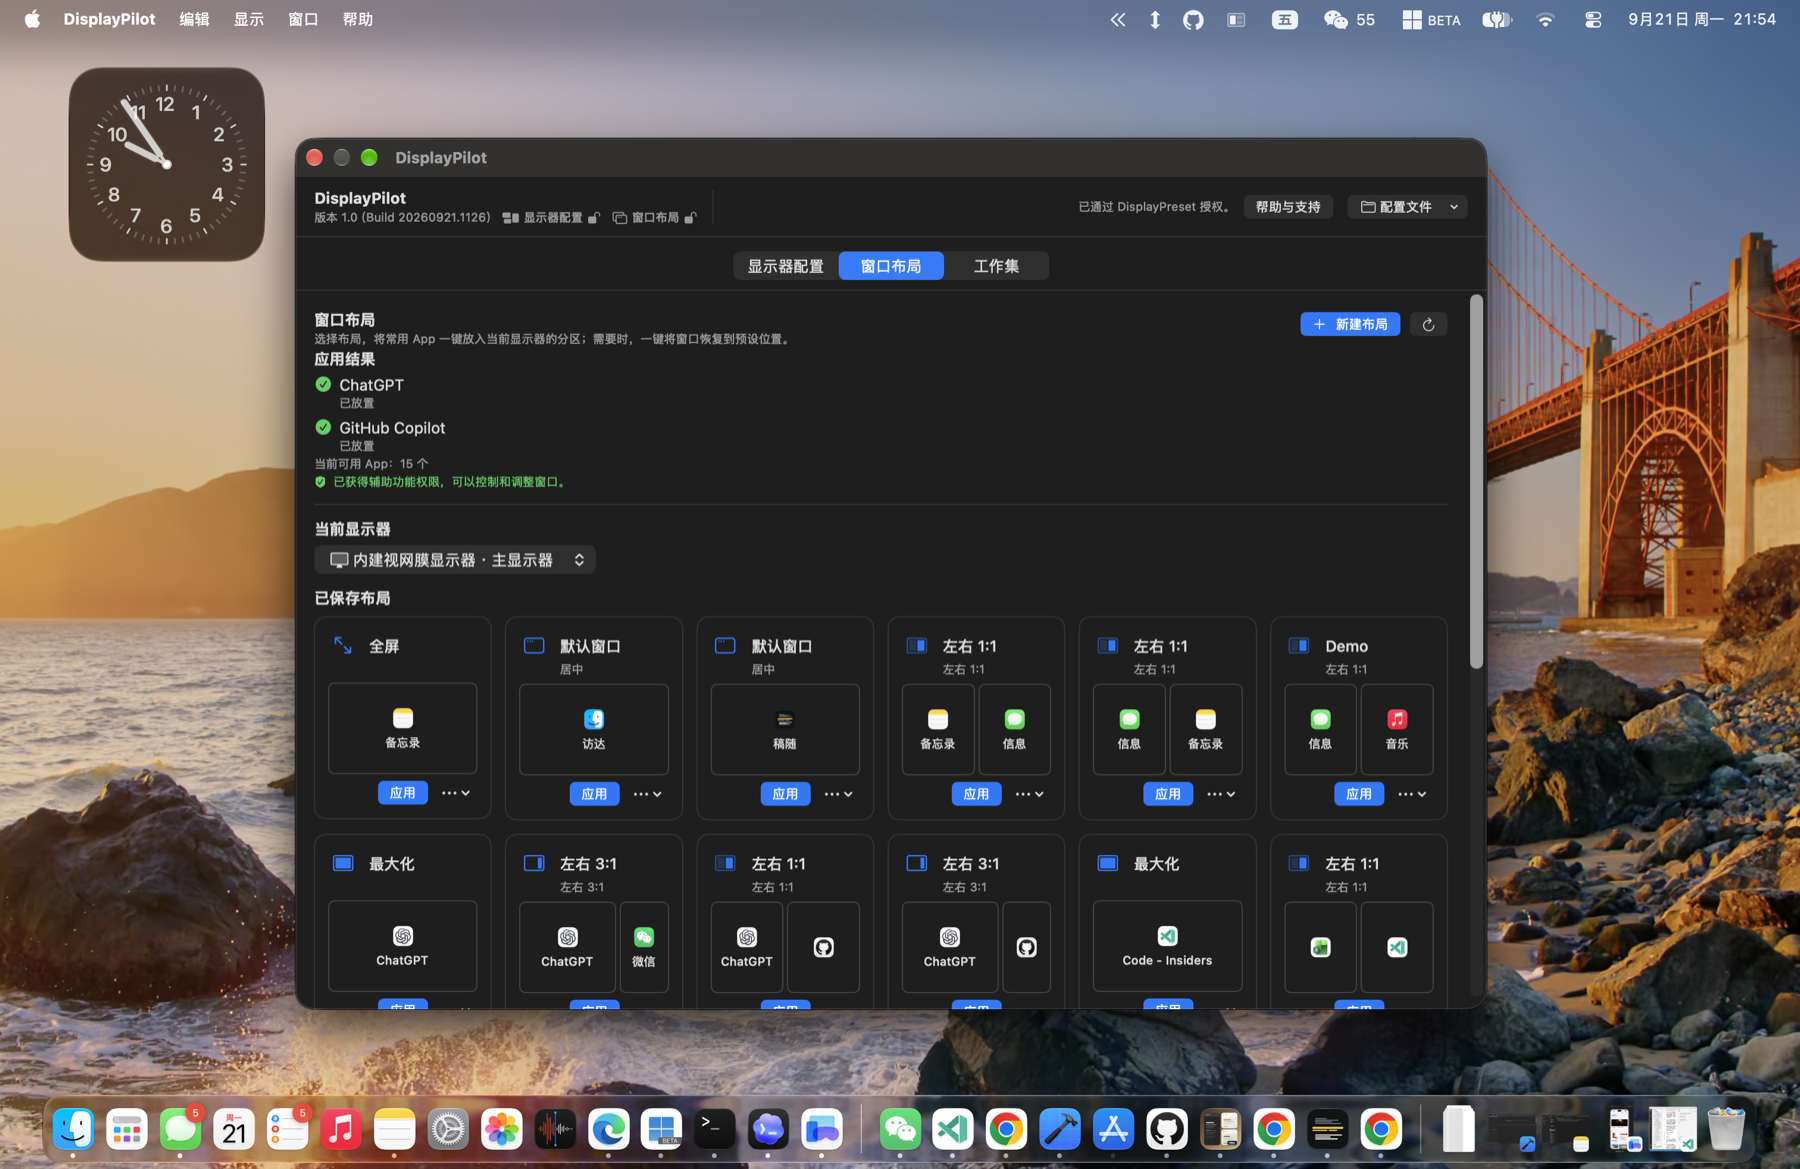Open the 内建视网膜显示器 display selector
The width and height of the screenshot is (1800, 1169).
455,560
